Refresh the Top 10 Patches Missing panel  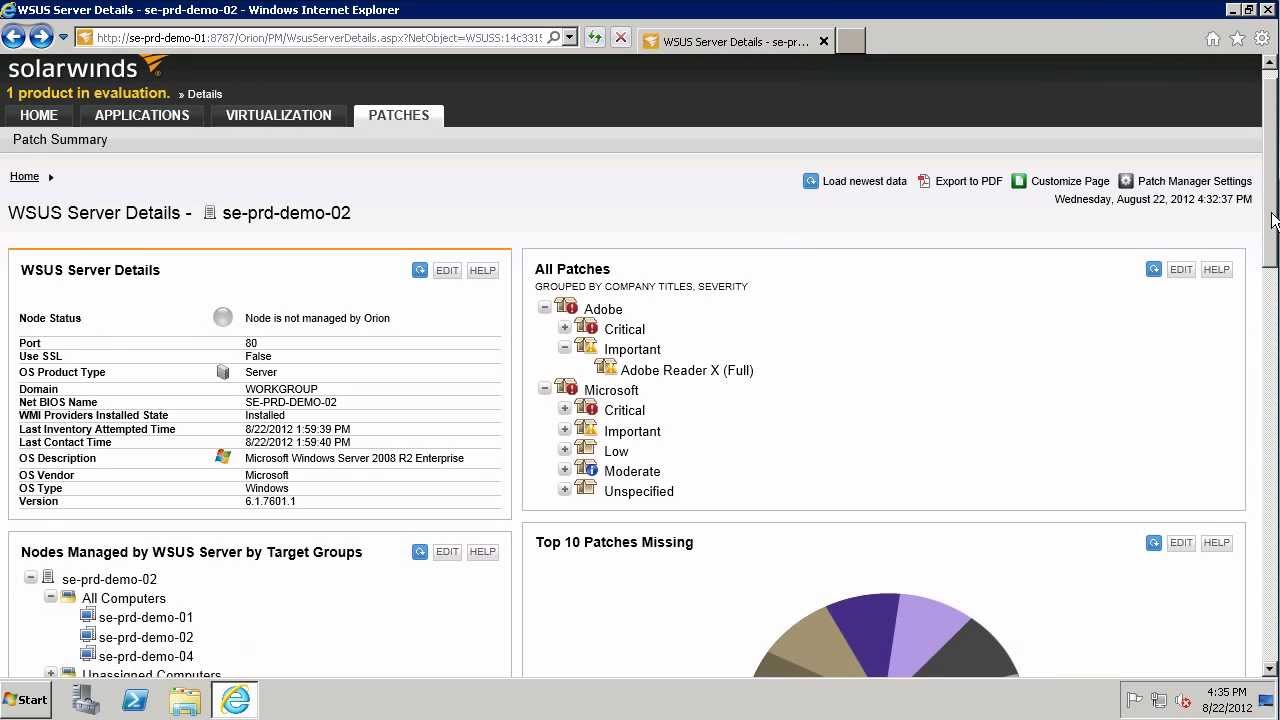1154,542
